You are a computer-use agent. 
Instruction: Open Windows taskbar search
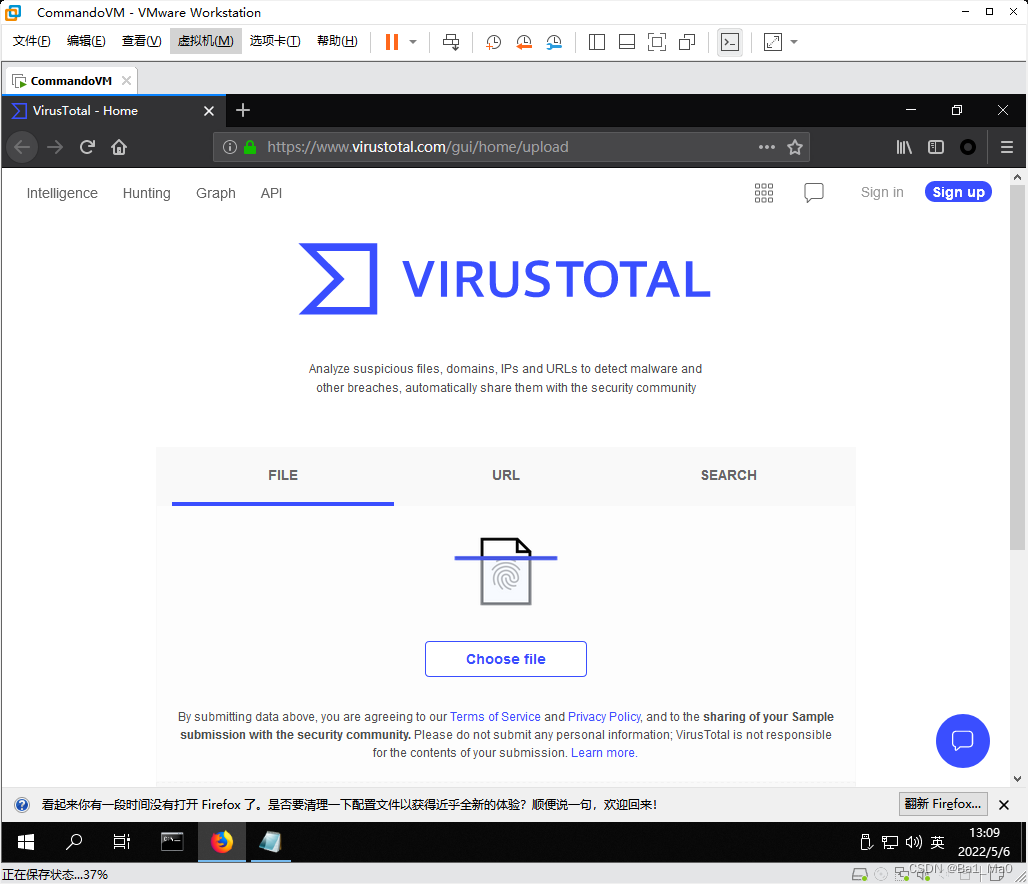pos(74,841)
